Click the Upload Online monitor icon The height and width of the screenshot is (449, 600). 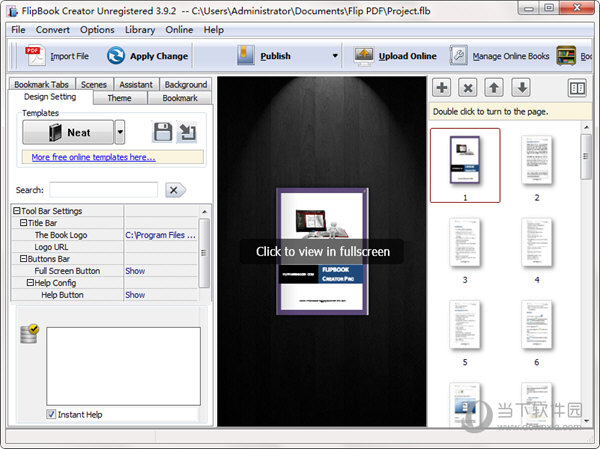(x=364, y=56)
